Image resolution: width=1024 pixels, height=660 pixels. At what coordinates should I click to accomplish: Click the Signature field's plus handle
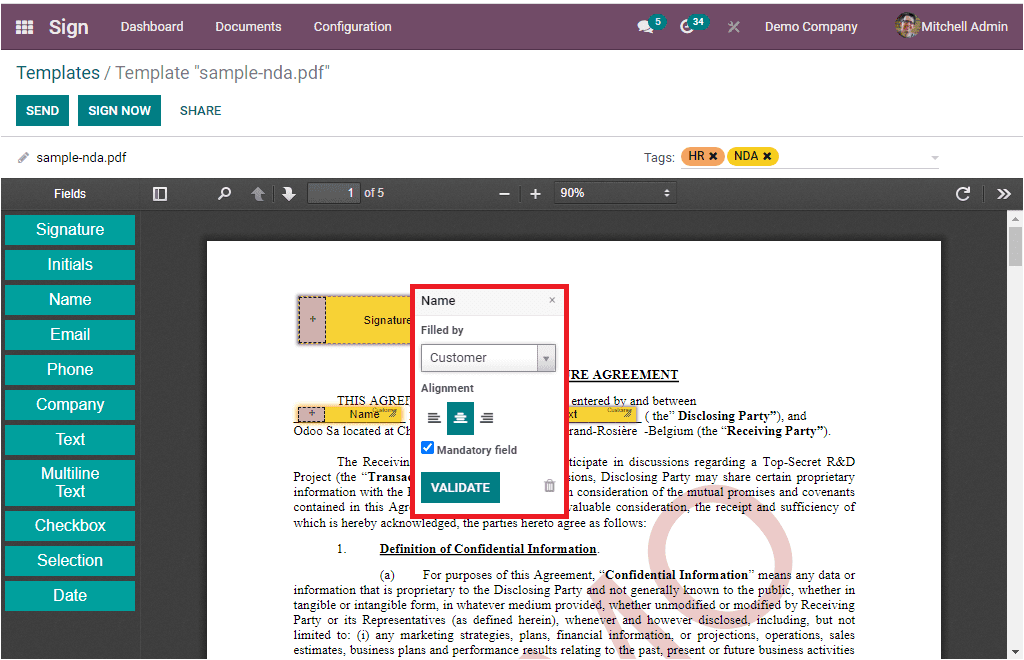[x=312, y=319]
